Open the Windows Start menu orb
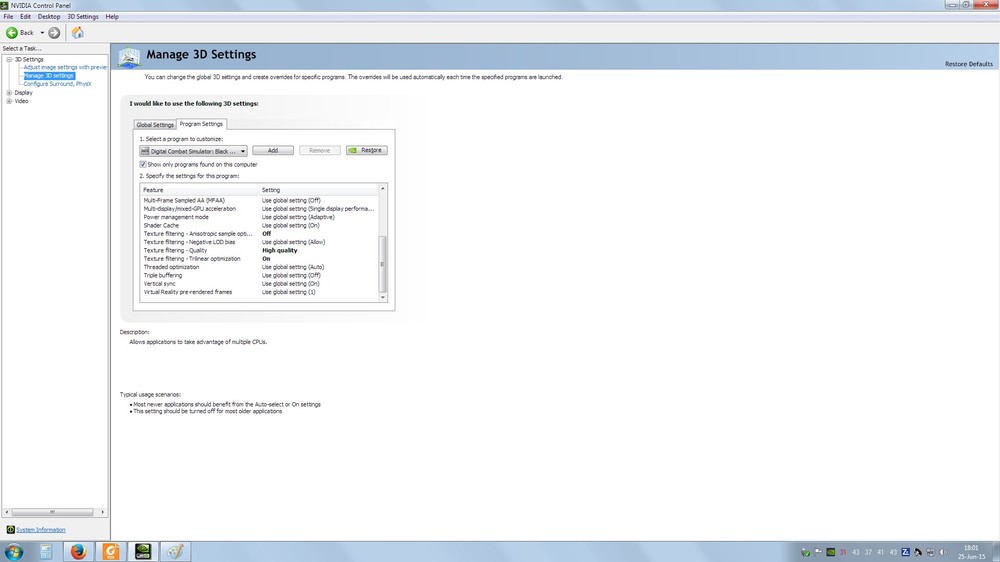This screenshot has width=1000, height=562. pyautogui.click(x=13, y=551)
